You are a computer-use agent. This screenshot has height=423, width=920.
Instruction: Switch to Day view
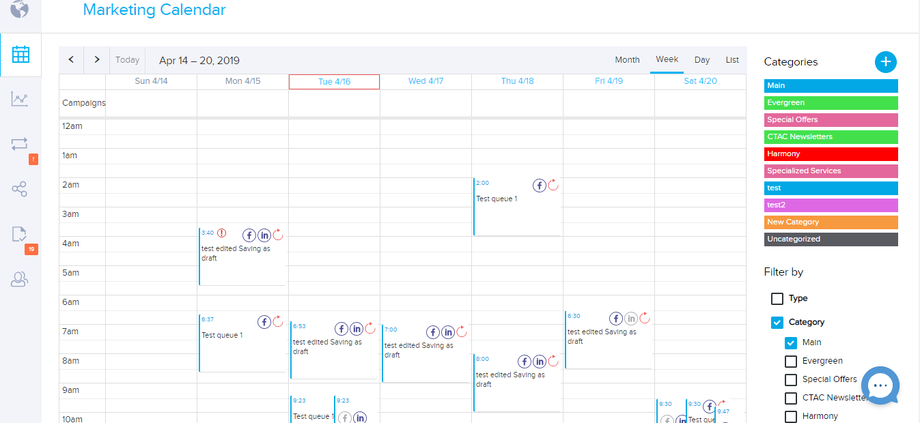(702, 60)
